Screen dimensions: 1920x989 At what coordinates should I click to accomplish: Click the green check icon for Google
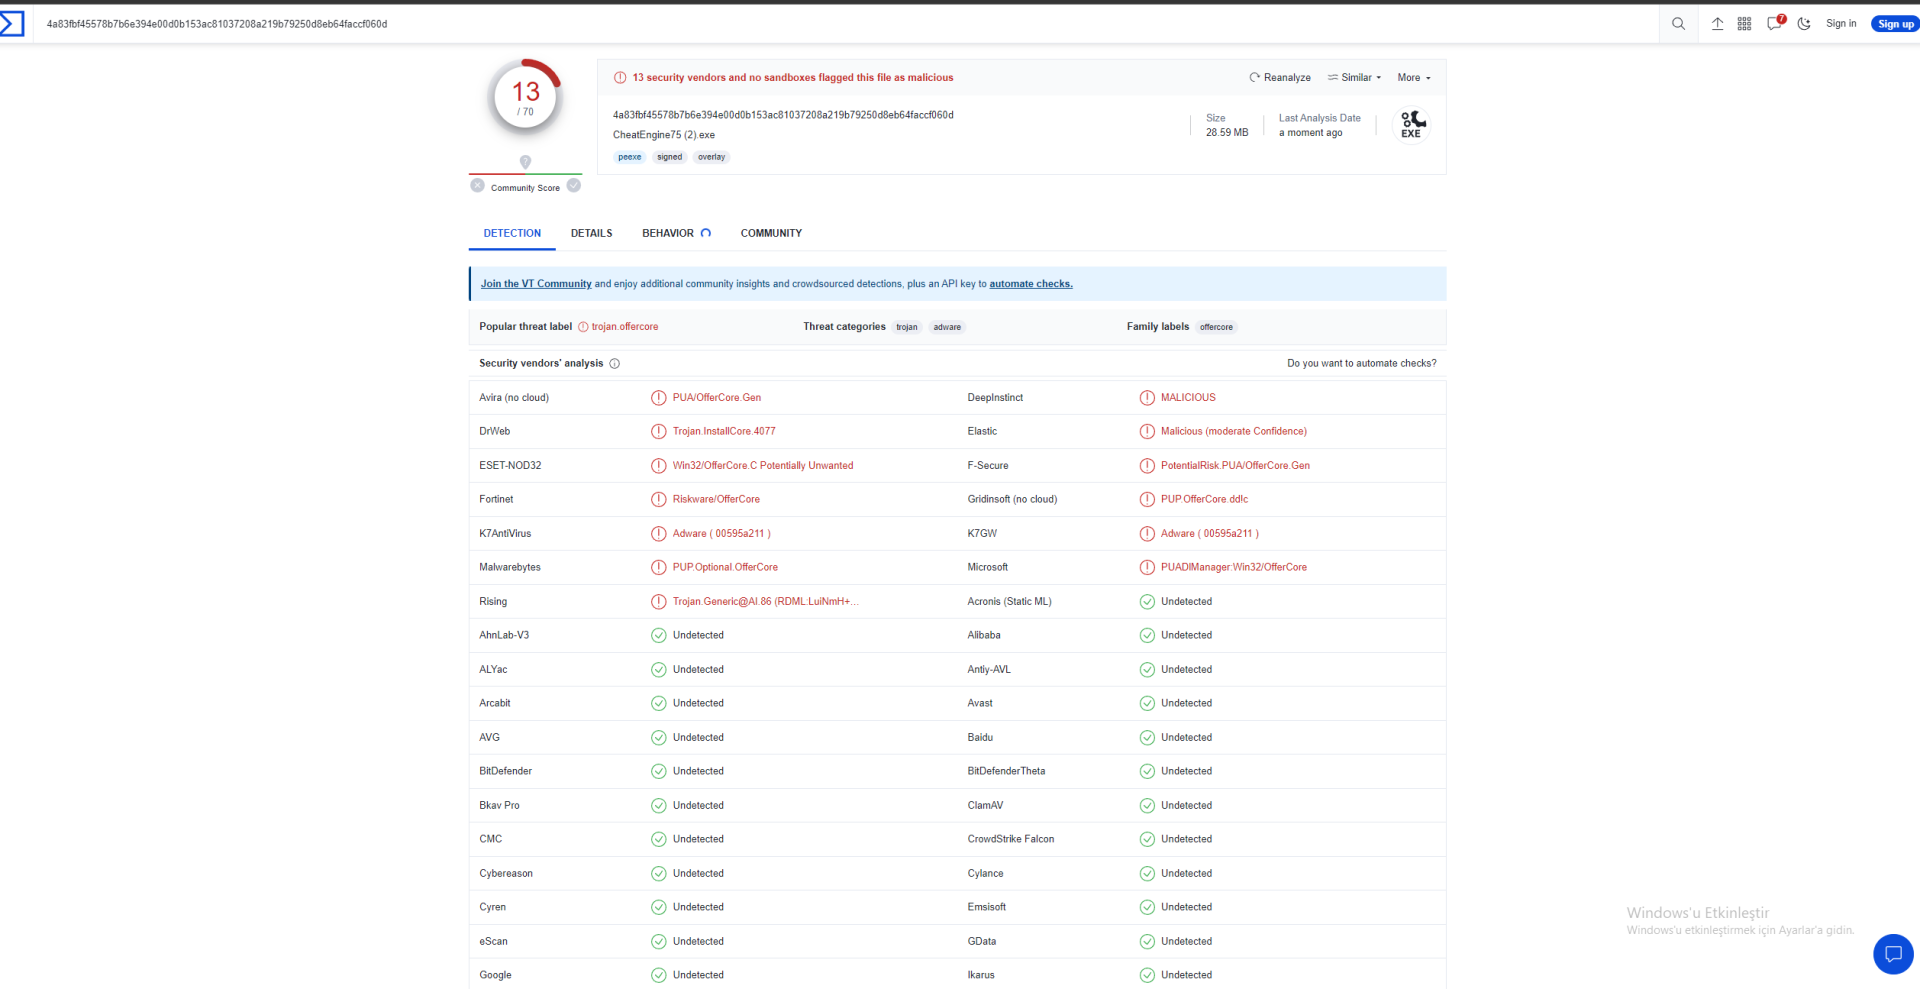point(659,976)
